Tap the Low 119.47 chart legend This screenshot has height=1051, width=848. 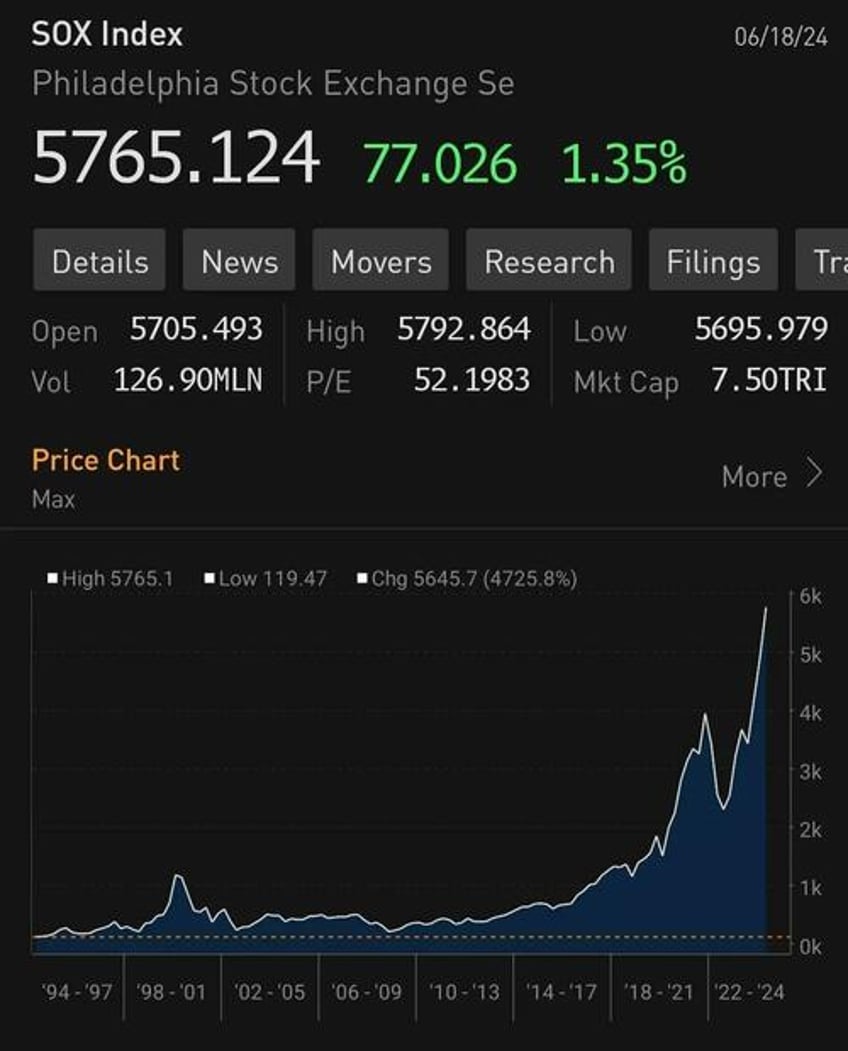tap(265, 578)
